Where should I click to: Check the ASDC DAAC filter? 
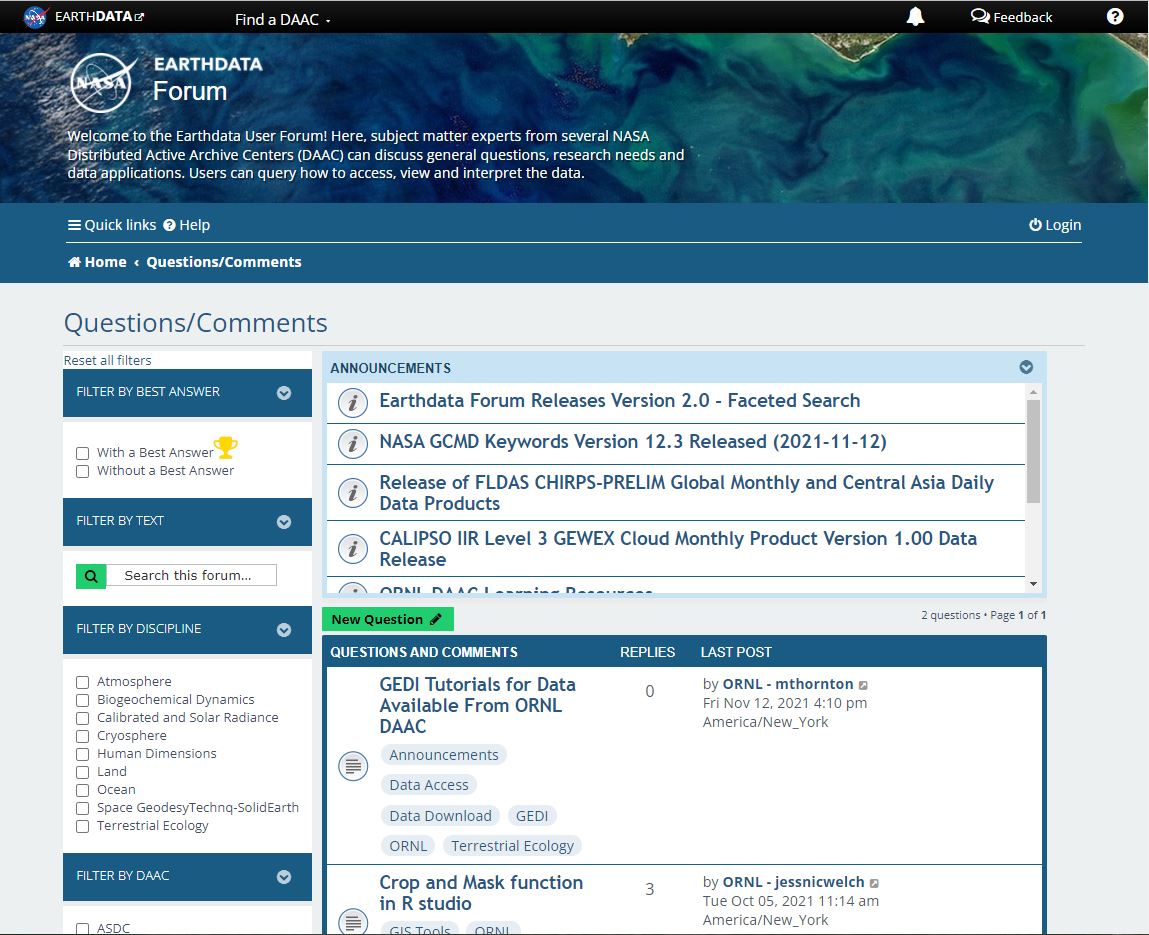[x=83, y=928]
